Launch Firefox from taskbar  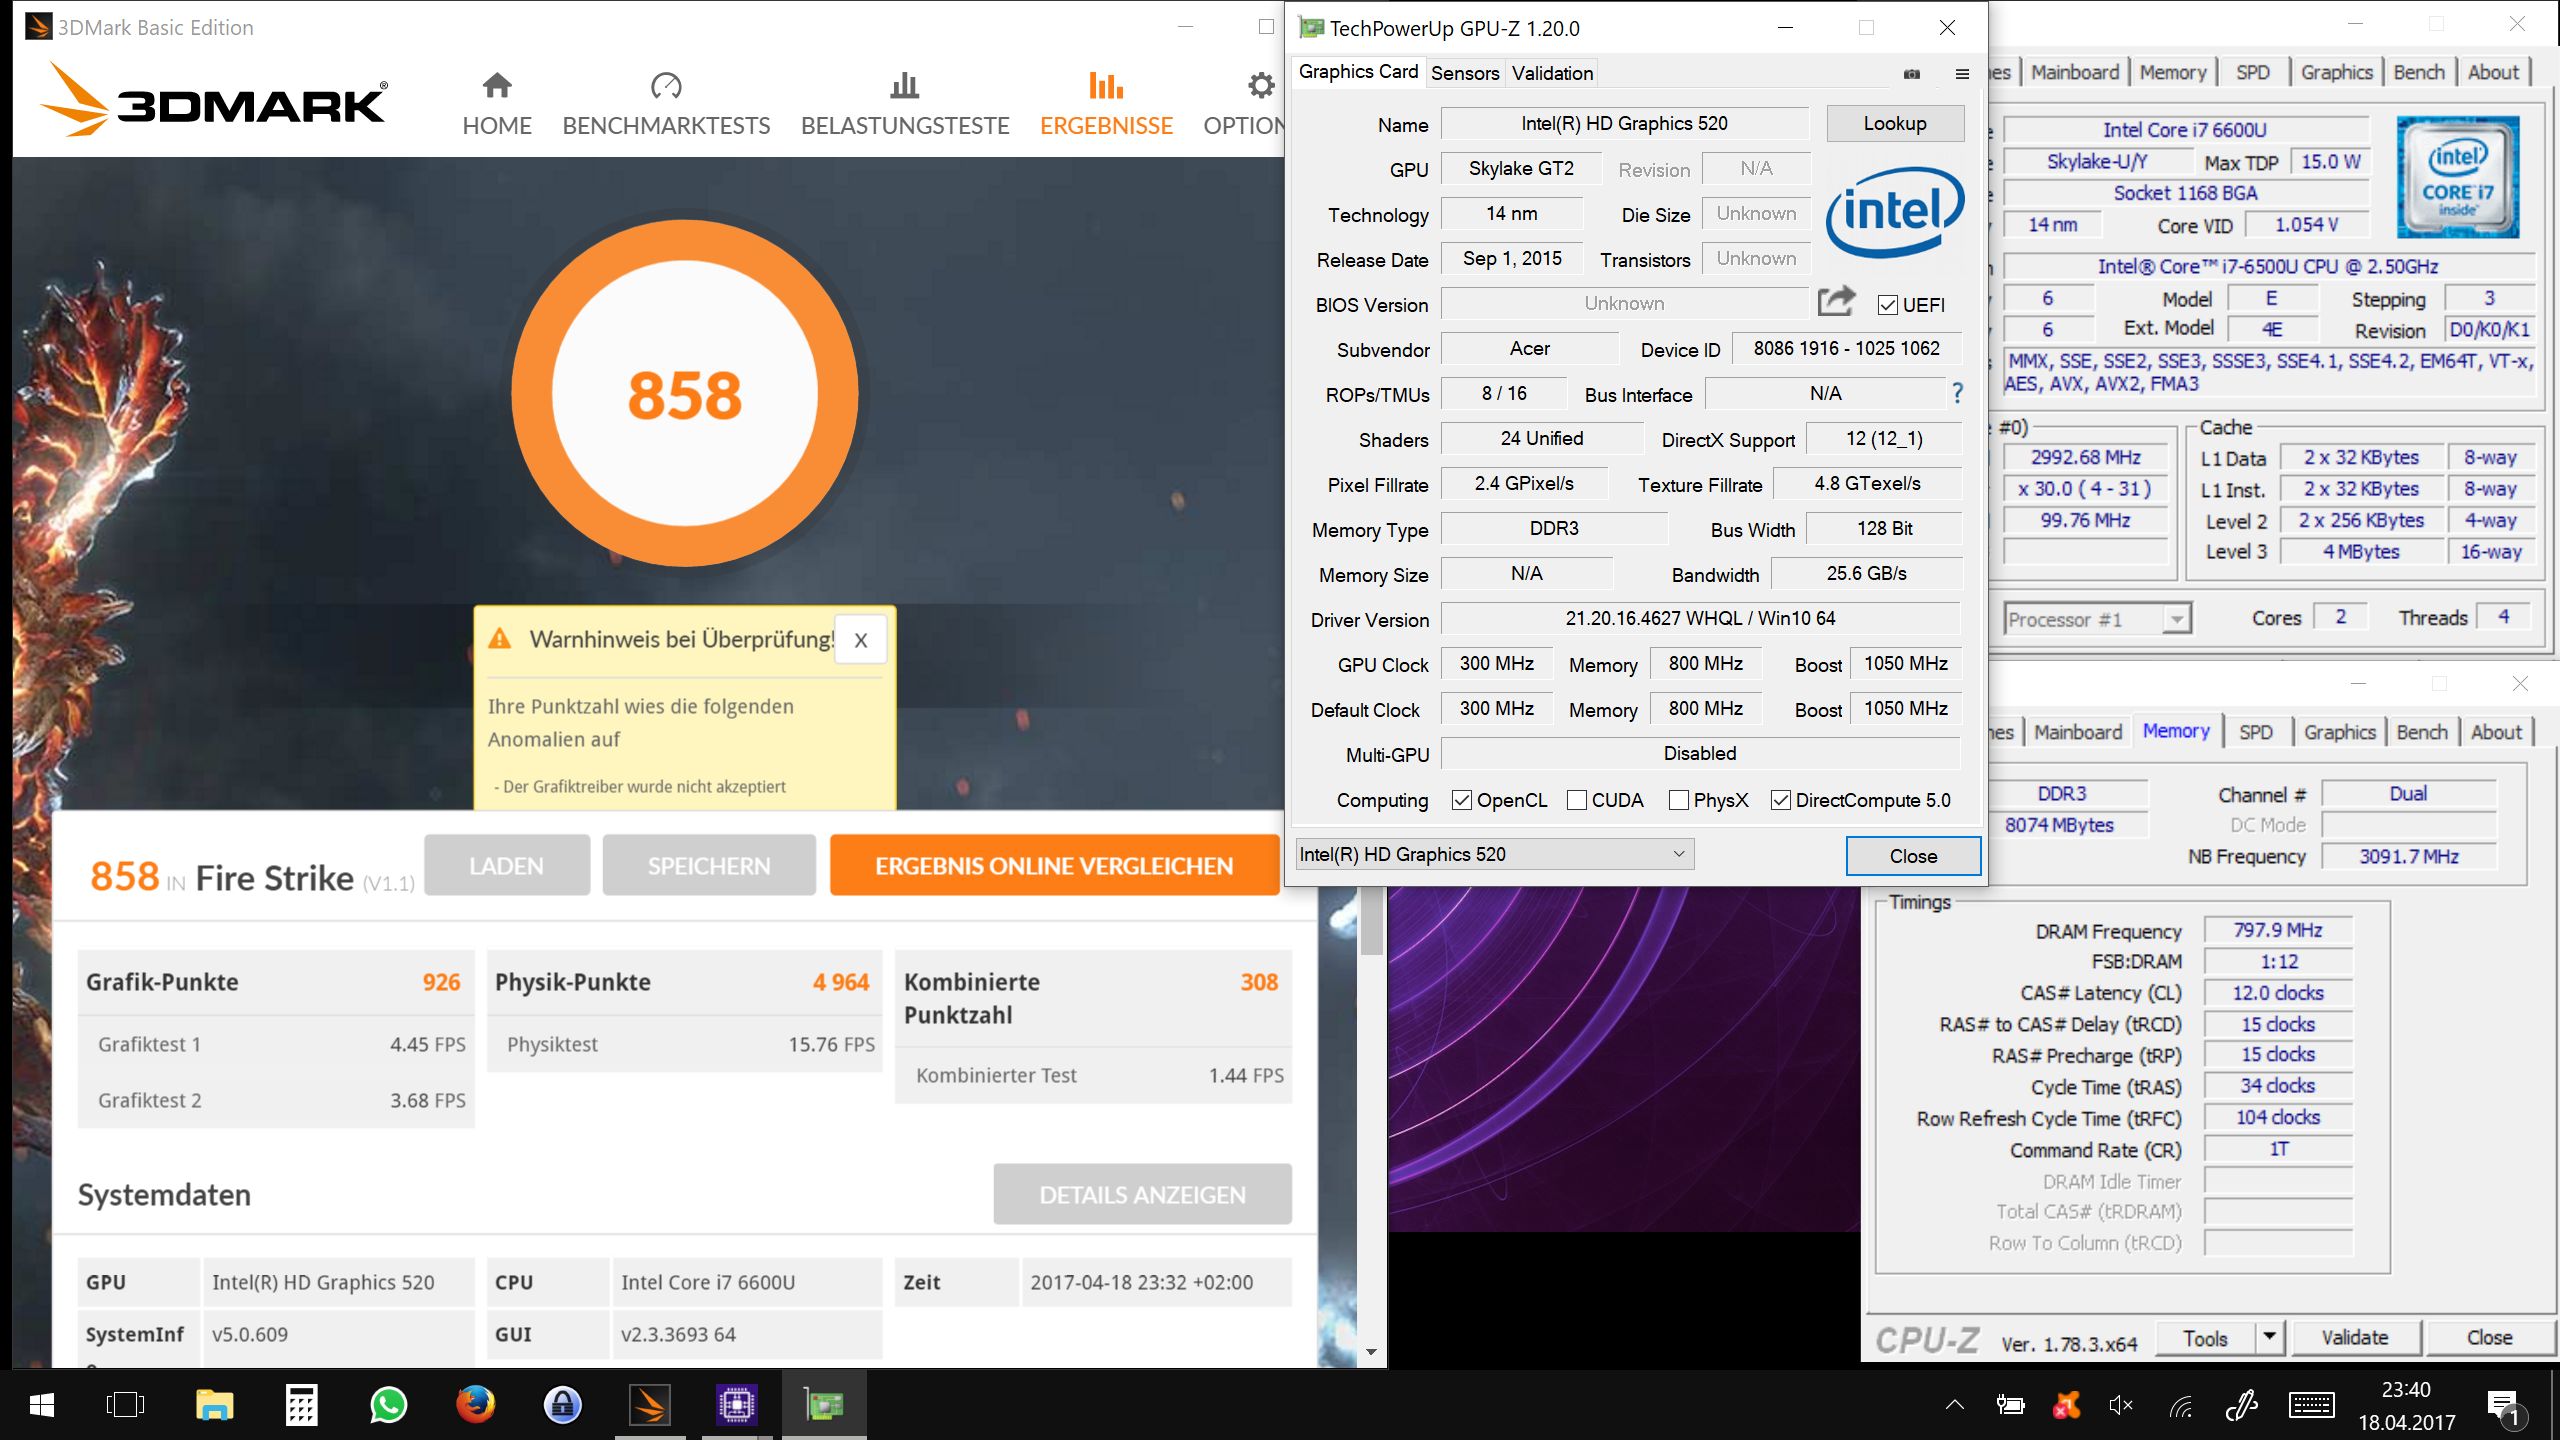(476, 1405)
